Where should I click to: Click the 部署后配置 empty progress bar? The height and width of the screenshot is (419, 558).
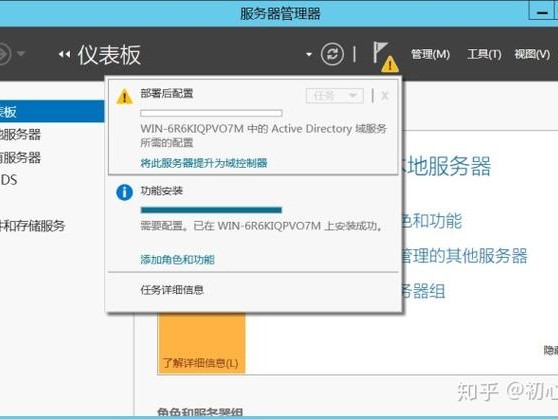[211, 113]
